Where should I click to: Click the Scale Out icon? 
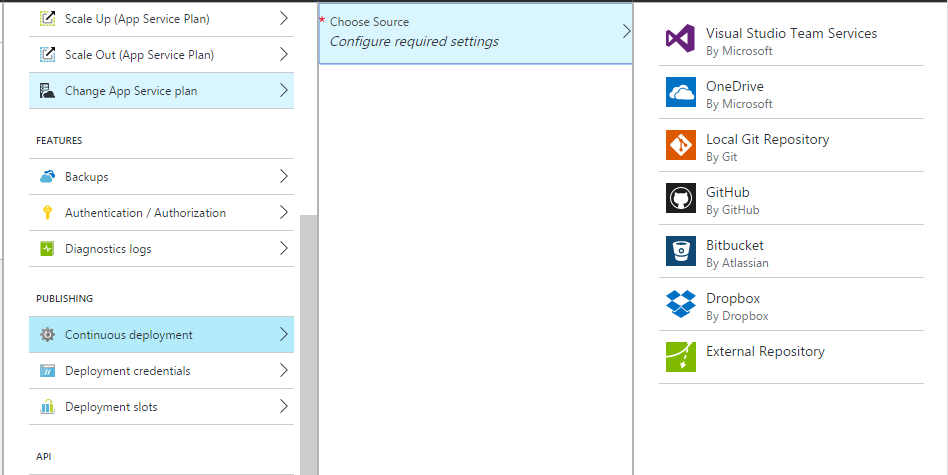click(47, 55)
